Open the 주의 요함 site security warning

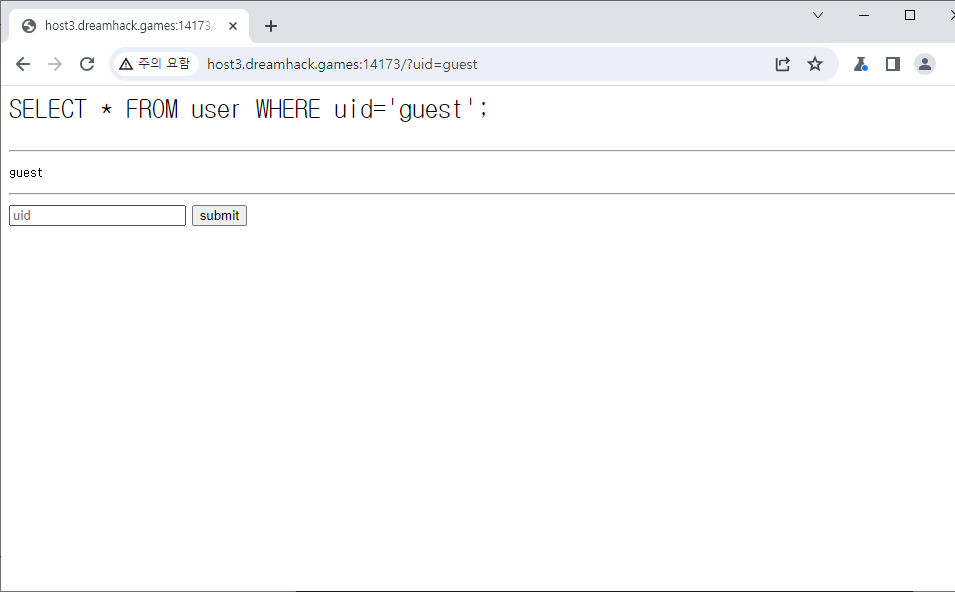154,64
